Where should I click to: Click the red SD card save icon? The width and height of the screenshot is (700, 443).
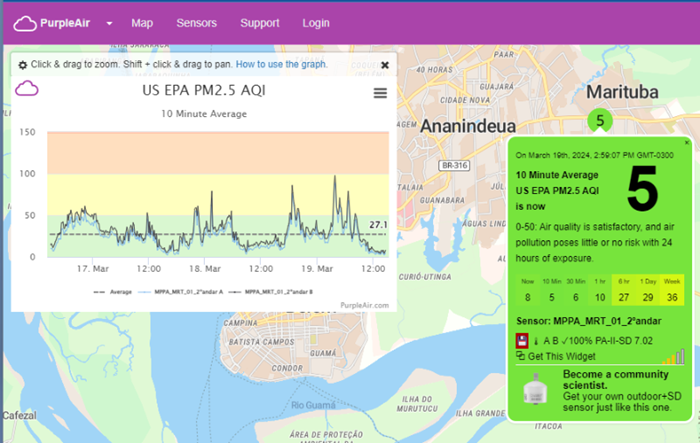522,341
